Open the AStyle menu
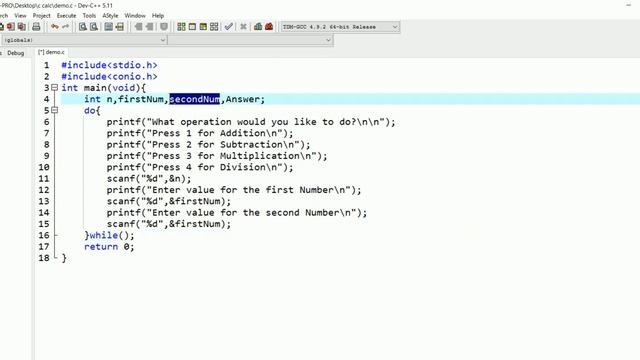Viewport: 640px width, 360px height. [x=110, y=16]
